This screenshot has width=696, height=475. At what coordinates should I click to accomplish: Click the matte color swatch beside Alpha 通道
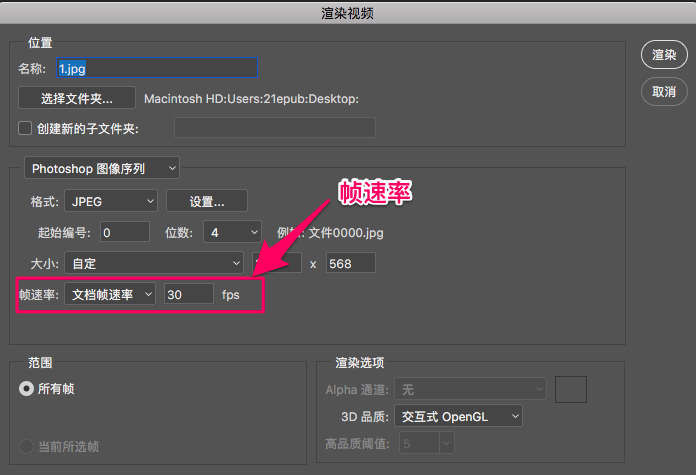coord(570,389)
